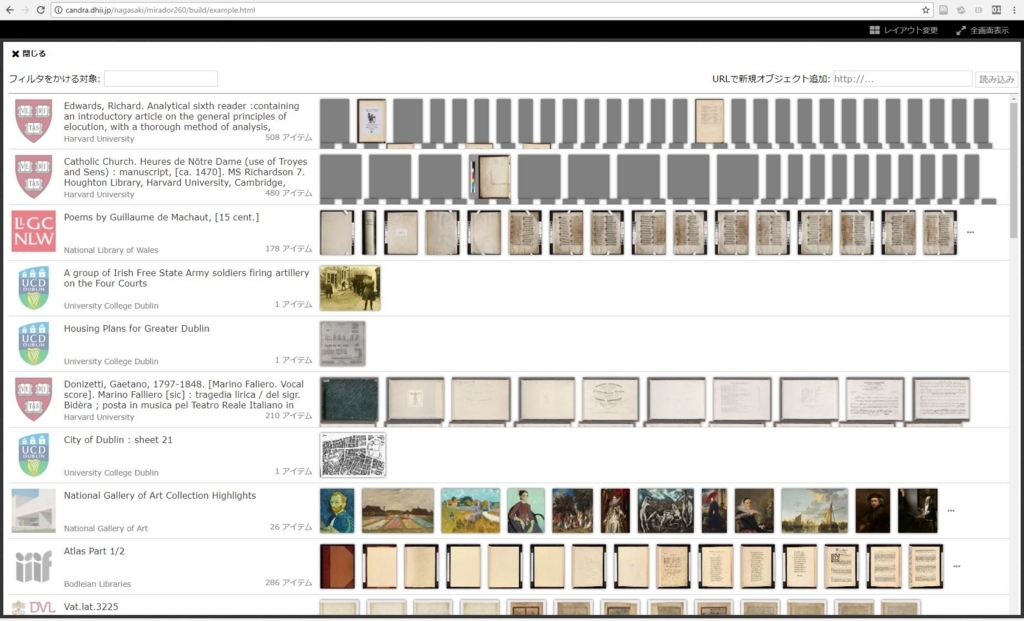
Task: Click the DVL logo for Vat.lat.3225
Action: (x=33, y=608)
